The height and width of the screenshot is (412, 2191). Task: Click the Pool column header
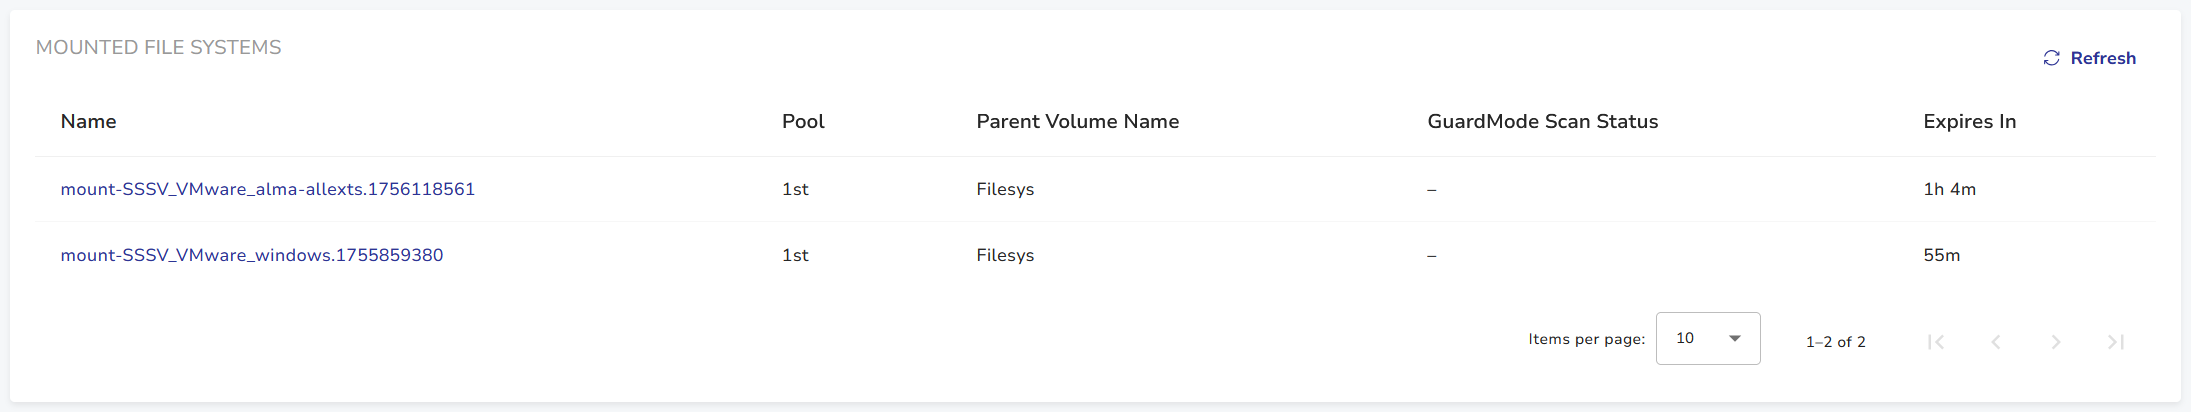point(803,121)
